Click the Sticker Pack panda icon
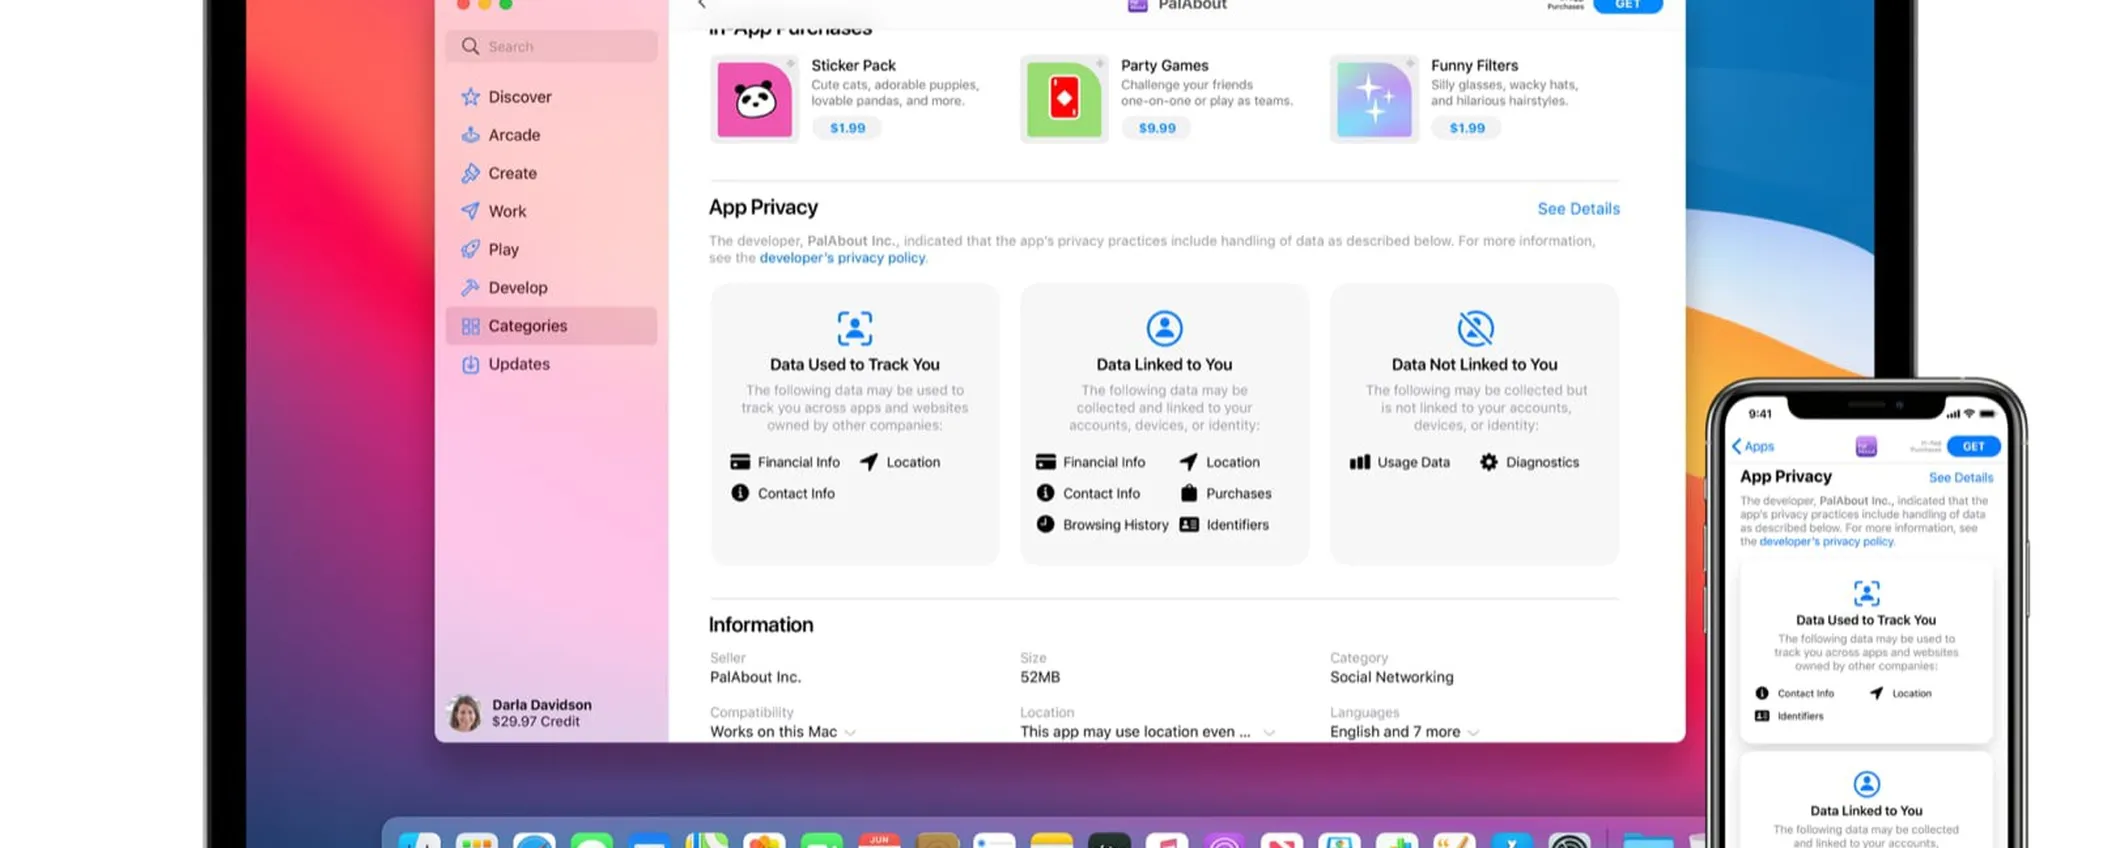2120x848 pixels. 754,99
